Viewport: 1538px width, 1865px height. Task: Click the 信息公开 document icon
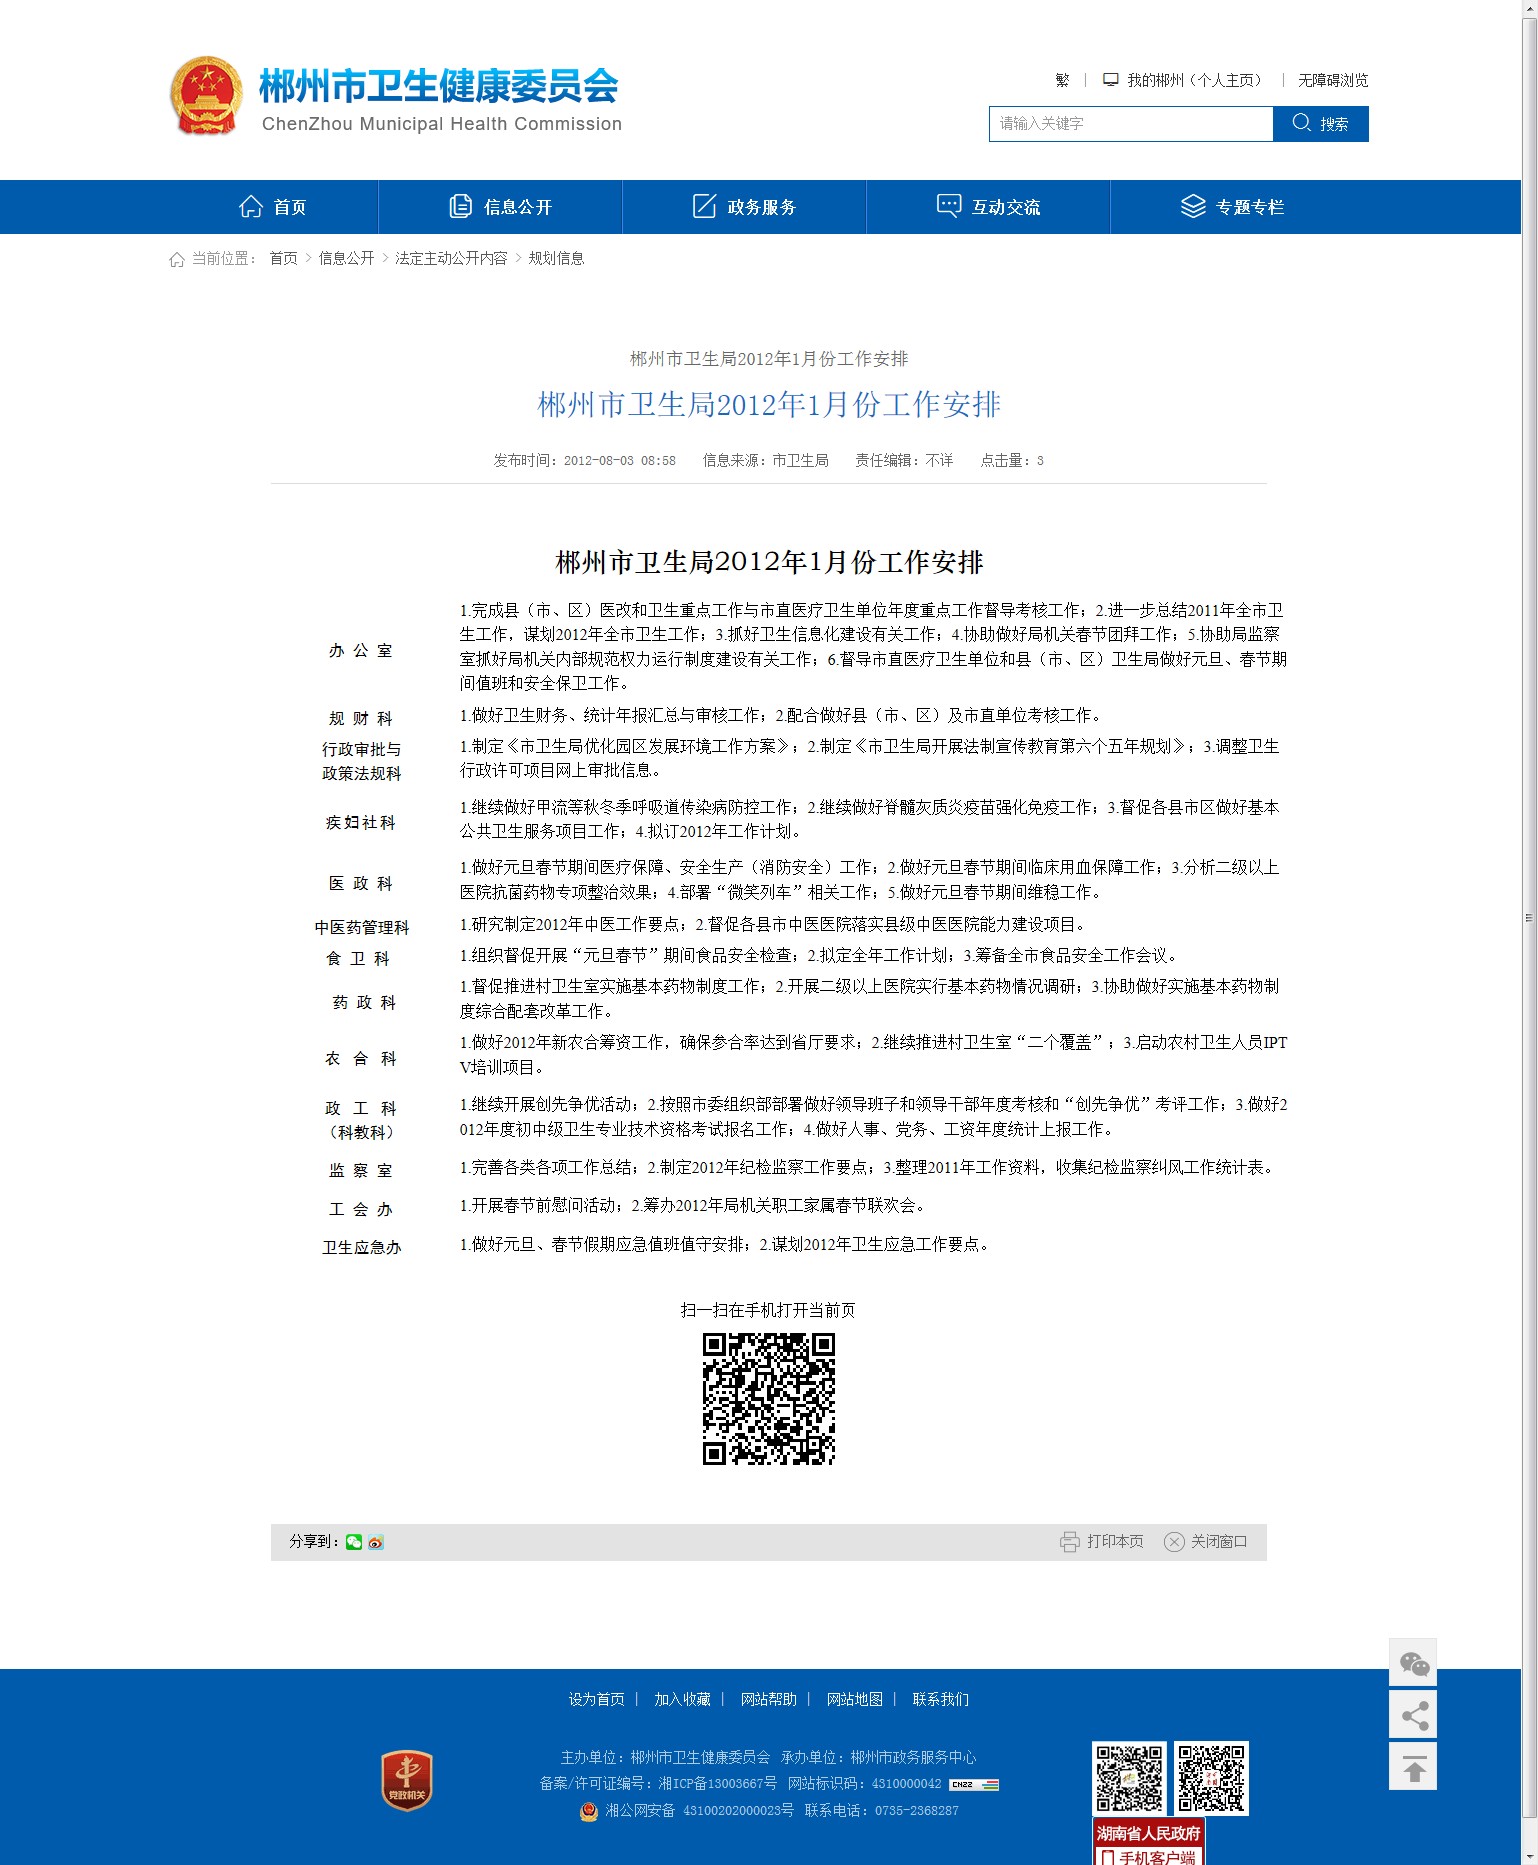(x=460, y=206)
